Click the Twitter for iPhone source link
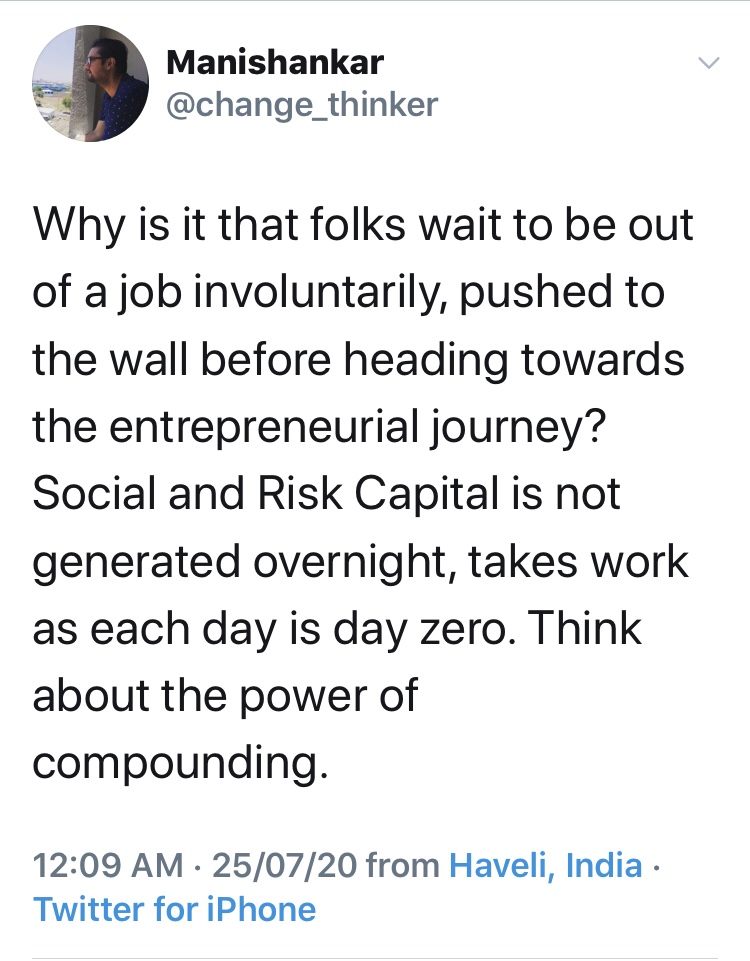The image size is (750, 961). pyautogui.click(x=174, y=909)
